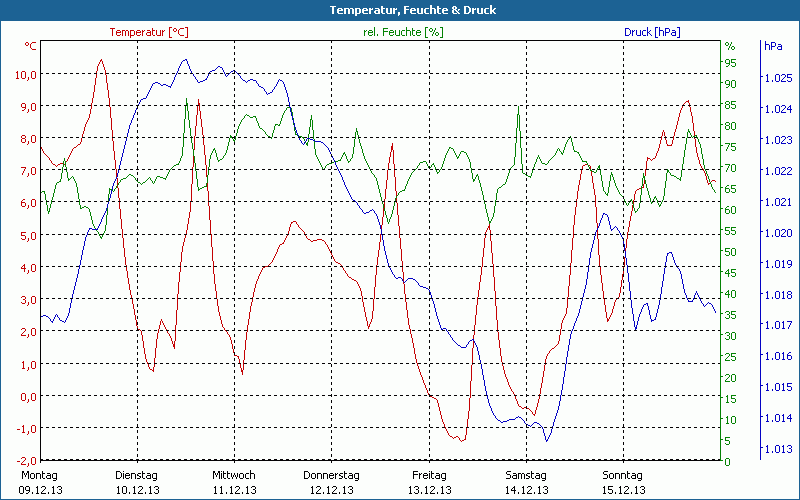Click the '1.013' pressure axis value

(778, 449)
